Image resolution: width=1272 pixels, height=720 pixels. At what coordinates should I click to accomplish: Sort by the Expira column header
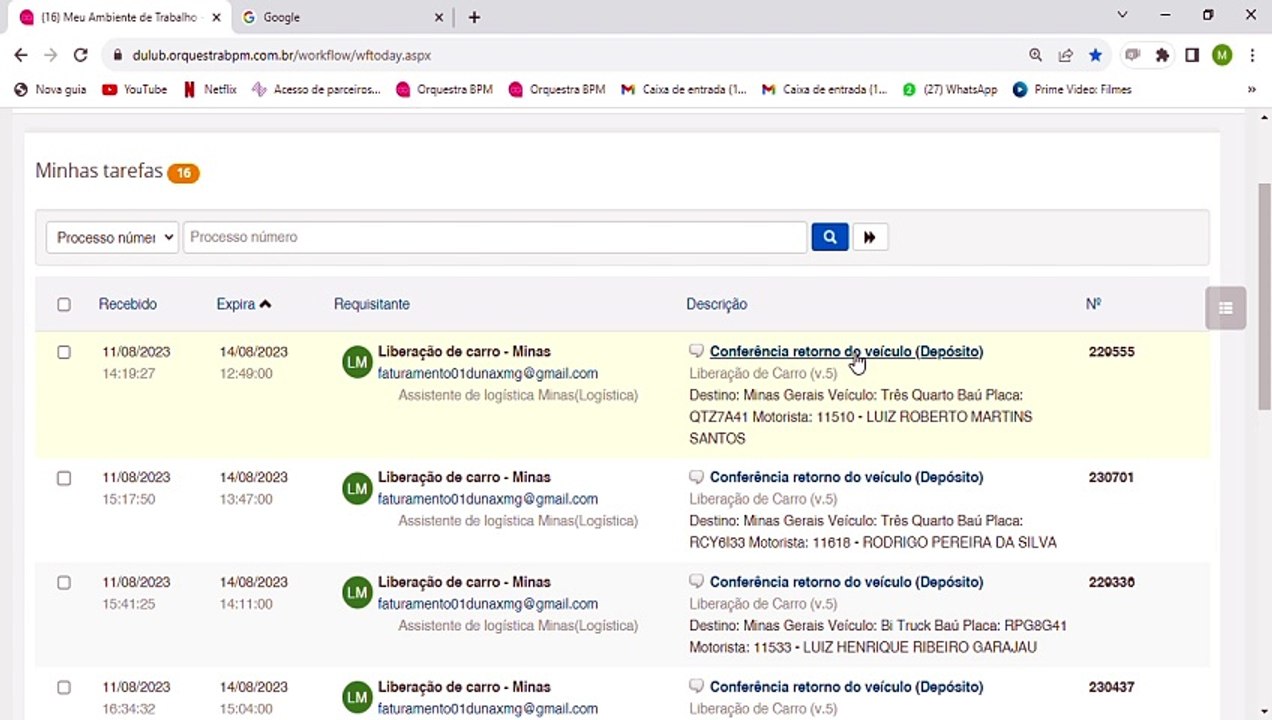coord(244,304)
